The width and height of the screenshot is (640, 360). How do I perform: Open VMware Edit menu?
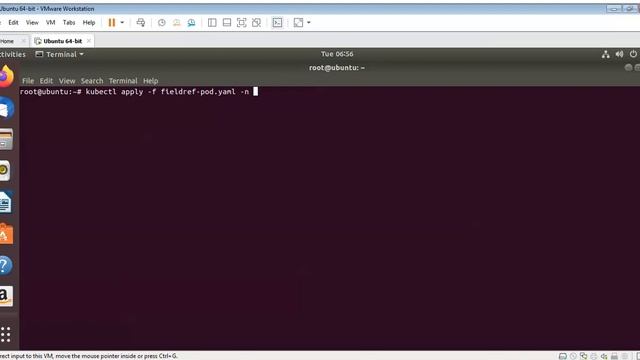tap(13, 22)
